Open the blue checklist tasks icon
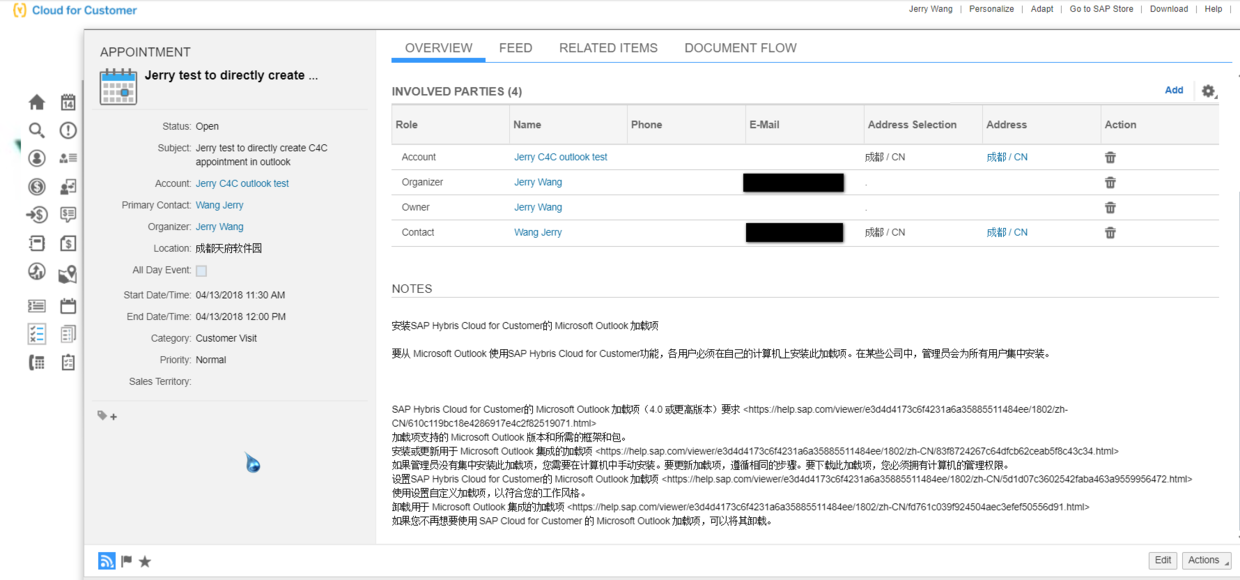1240x580 pixels. [37, 334]
